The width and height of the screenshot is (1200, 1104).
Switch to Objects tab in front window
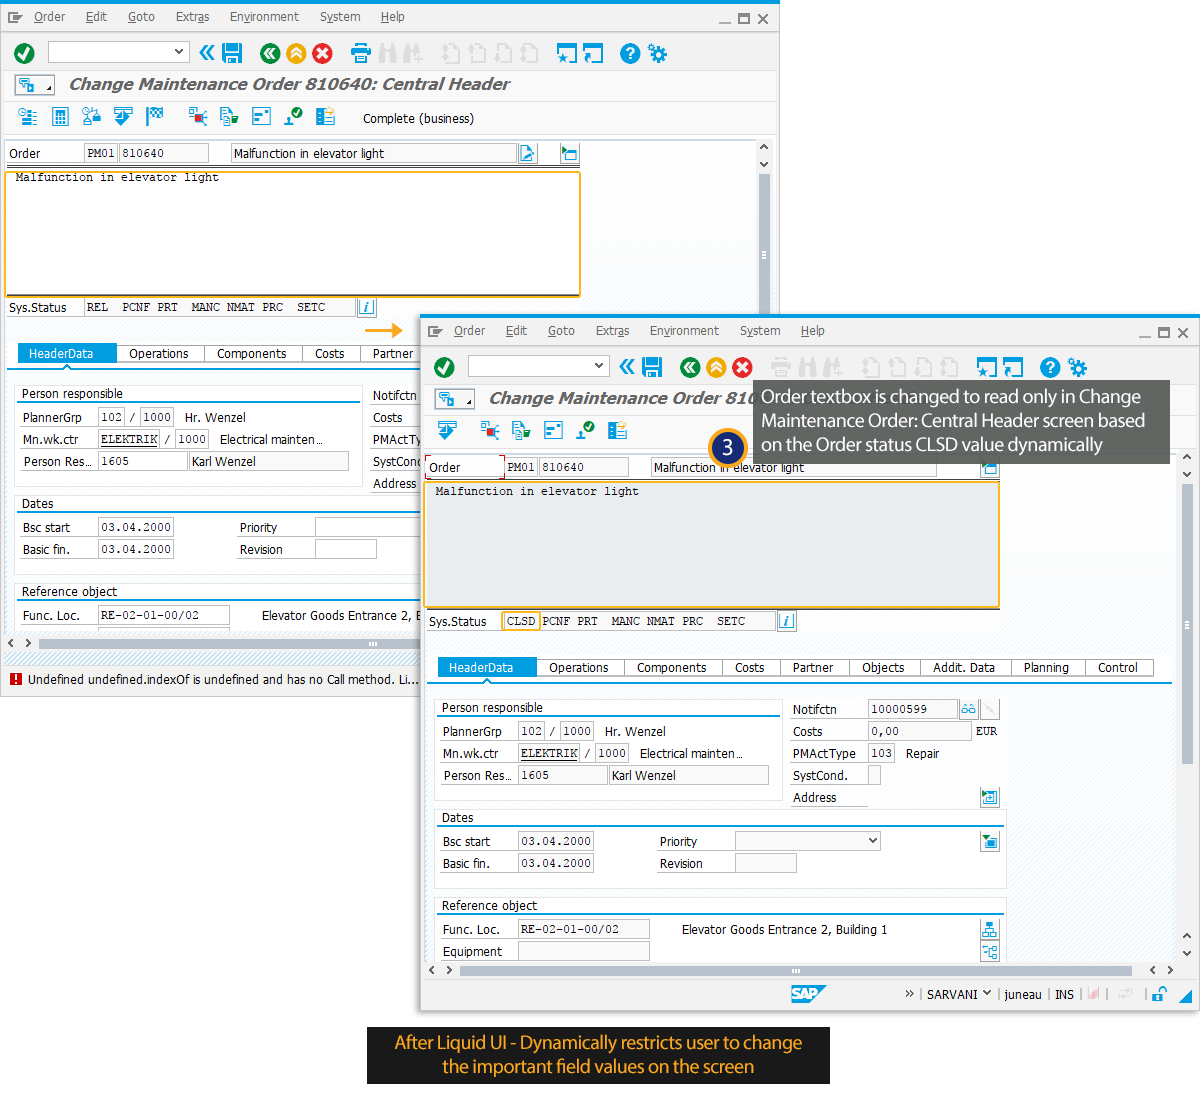point(883,667)
